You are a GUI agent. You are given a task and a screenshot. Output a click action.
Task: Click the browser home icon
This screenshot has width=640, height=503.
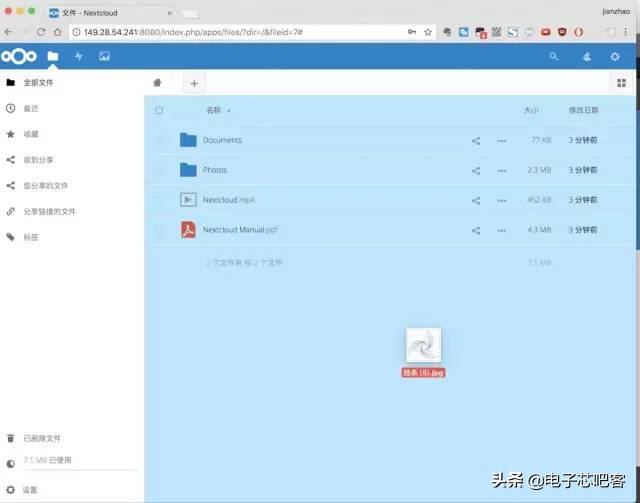click(58, 32)
